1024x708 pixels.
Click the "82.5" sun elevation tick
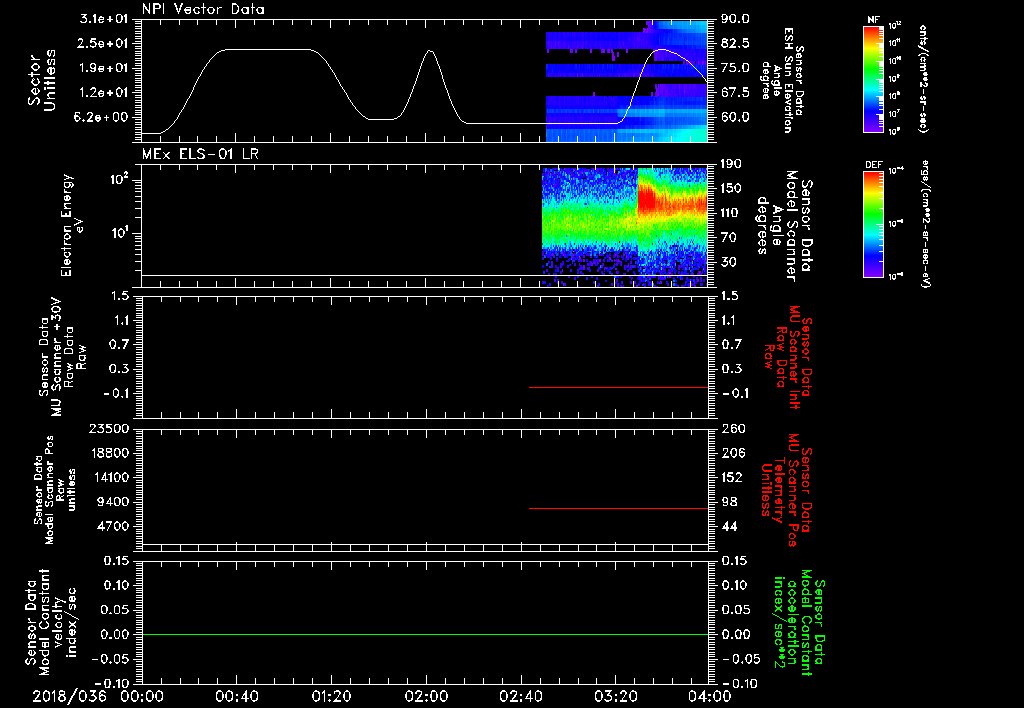pyautogui.click(x=735, y=43)
